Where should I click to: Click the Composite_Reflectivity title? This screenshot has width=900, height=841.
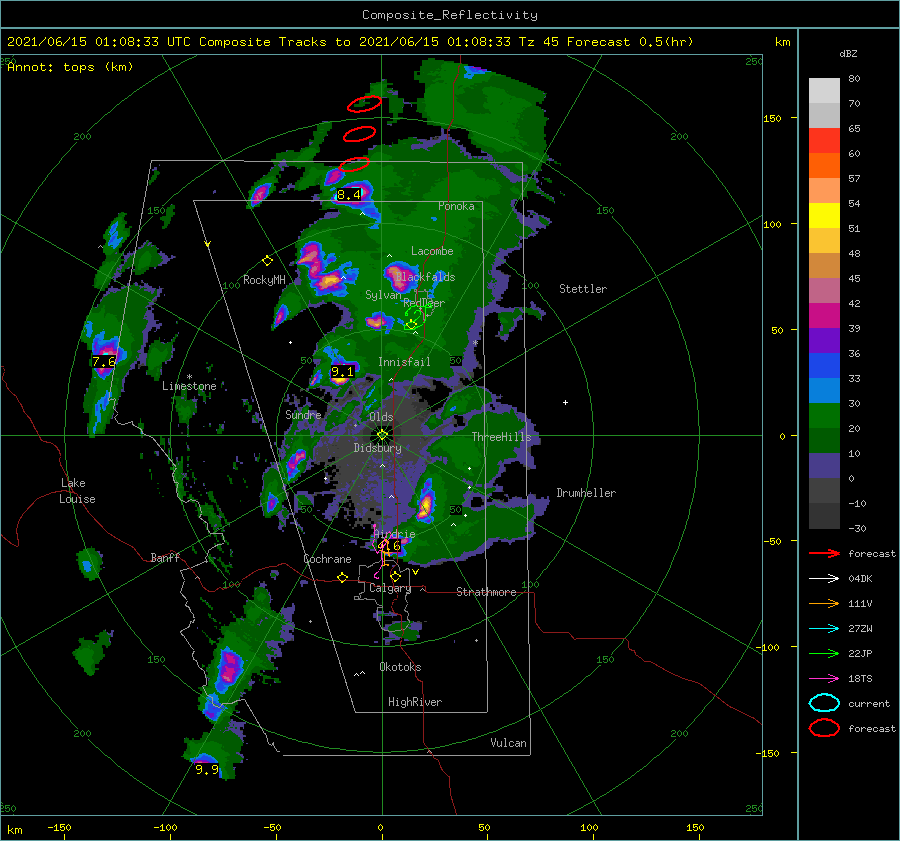tap(449, 15)
